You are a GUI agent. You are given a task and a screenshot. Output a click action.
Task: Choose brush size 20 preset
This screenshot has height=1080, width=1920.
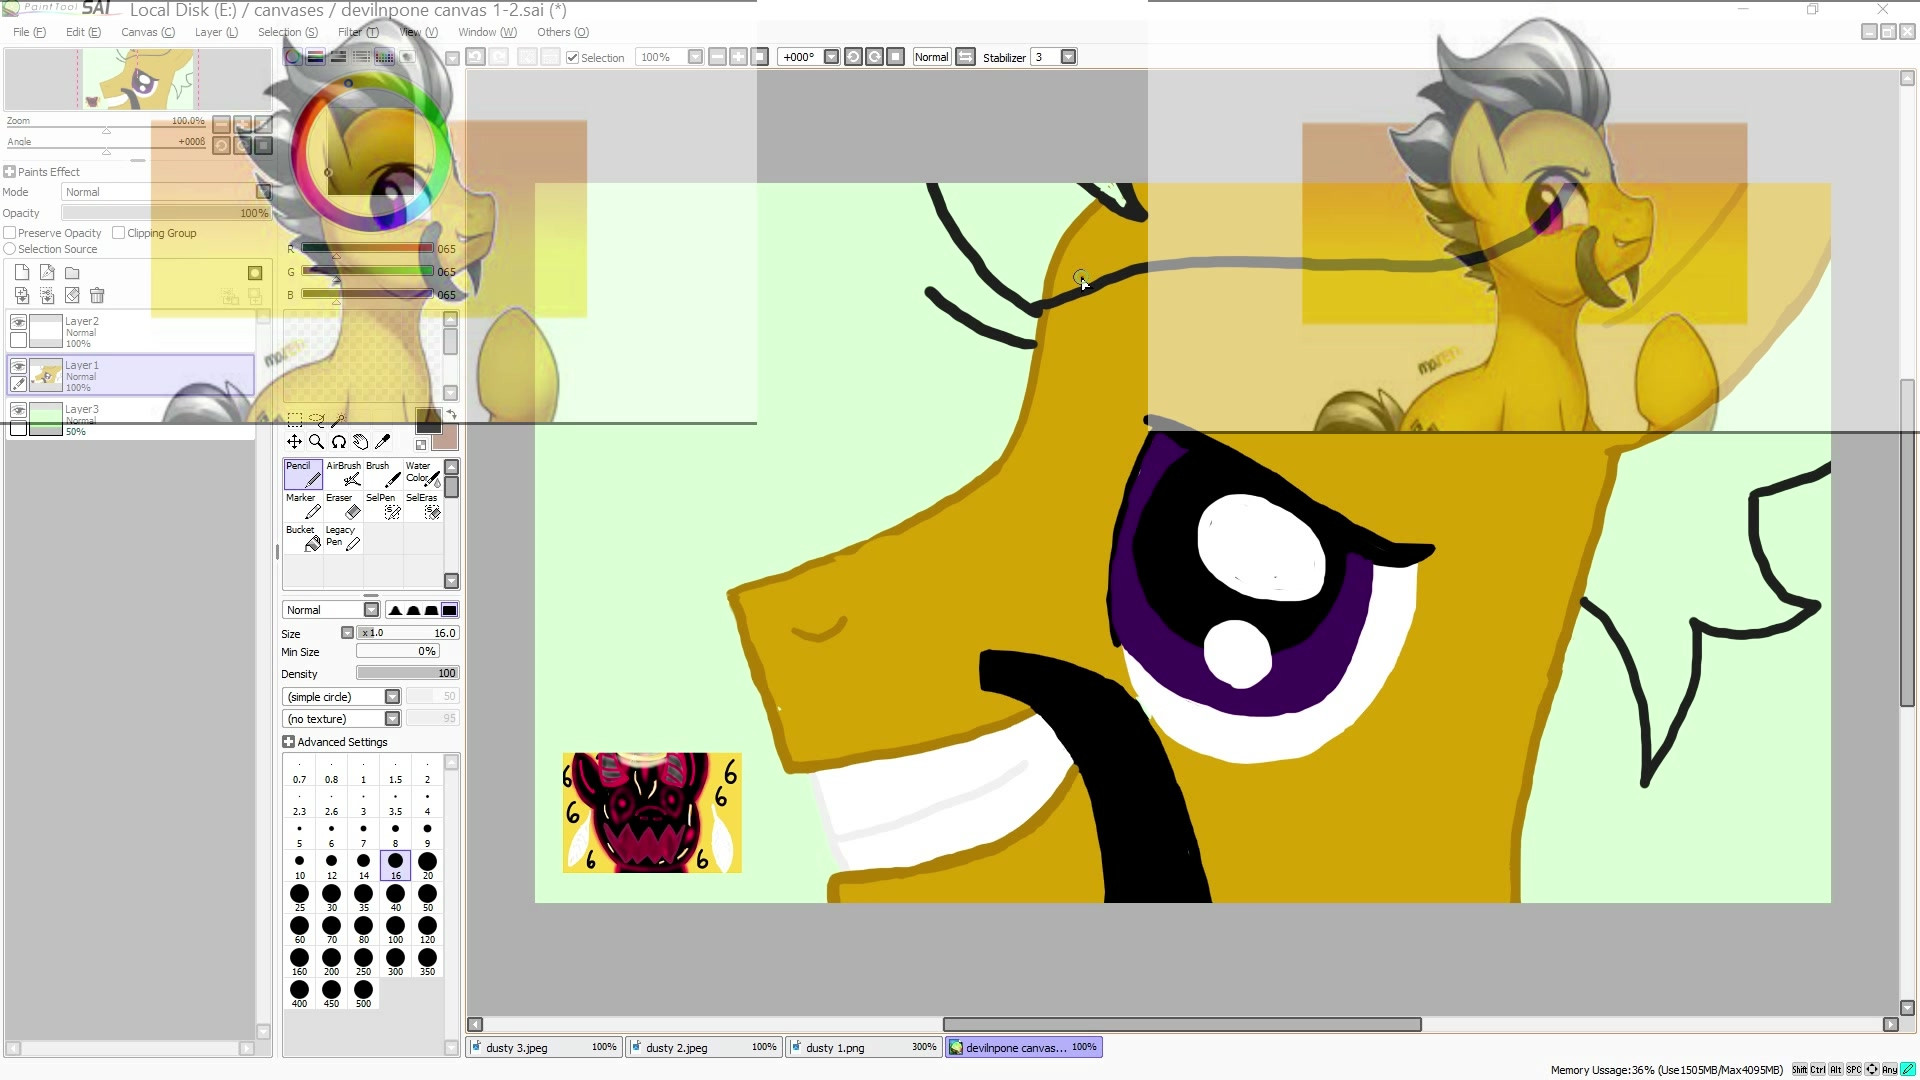coord(427,866)
